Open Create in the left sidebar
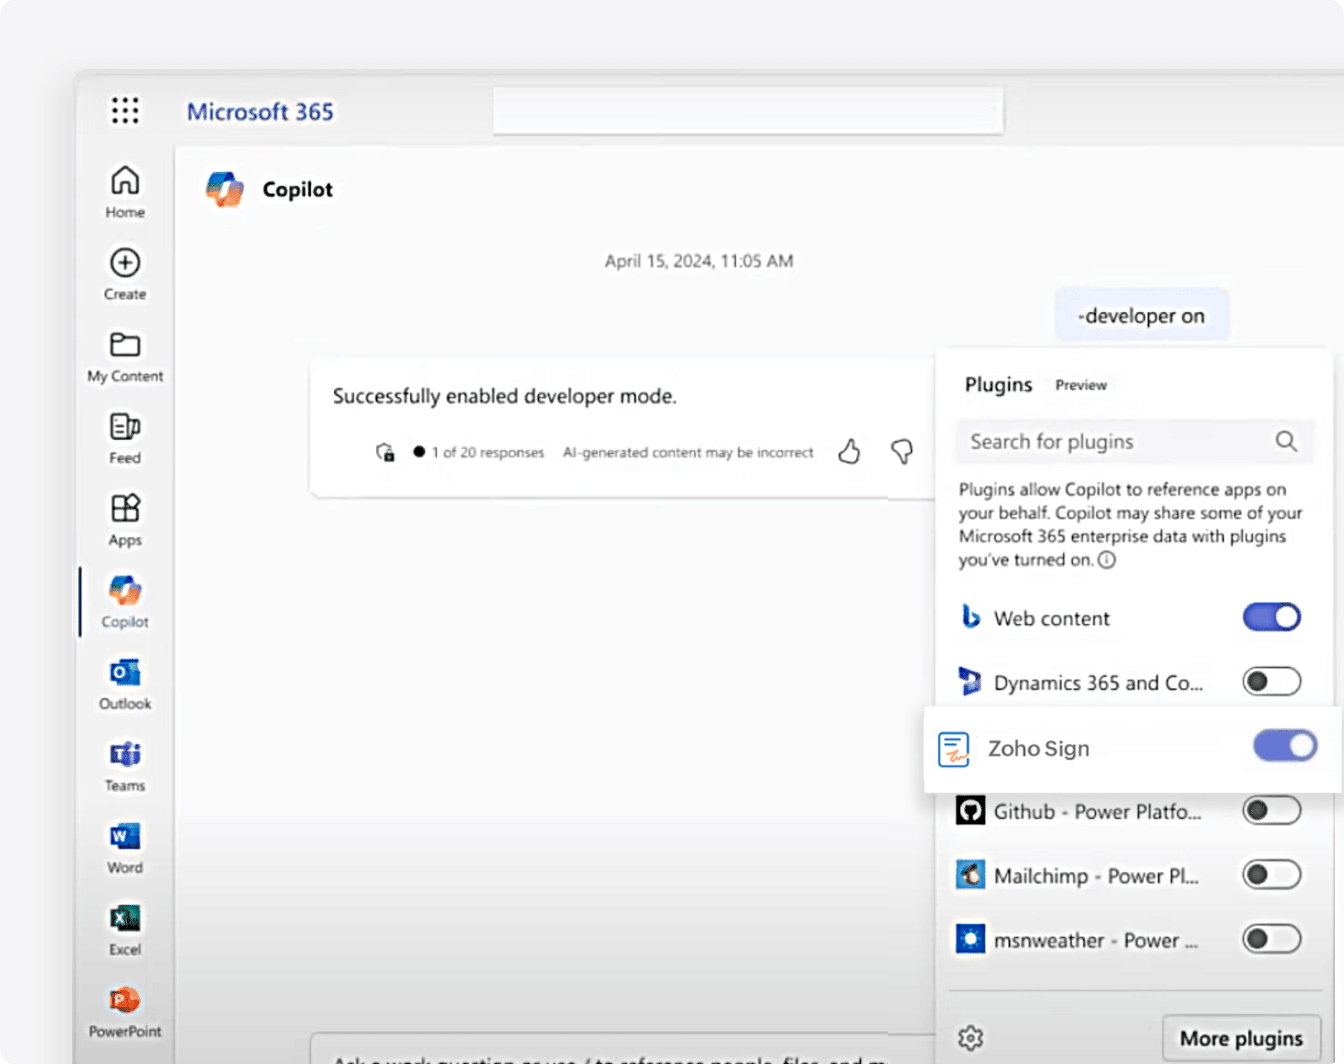 click(125, 273)
